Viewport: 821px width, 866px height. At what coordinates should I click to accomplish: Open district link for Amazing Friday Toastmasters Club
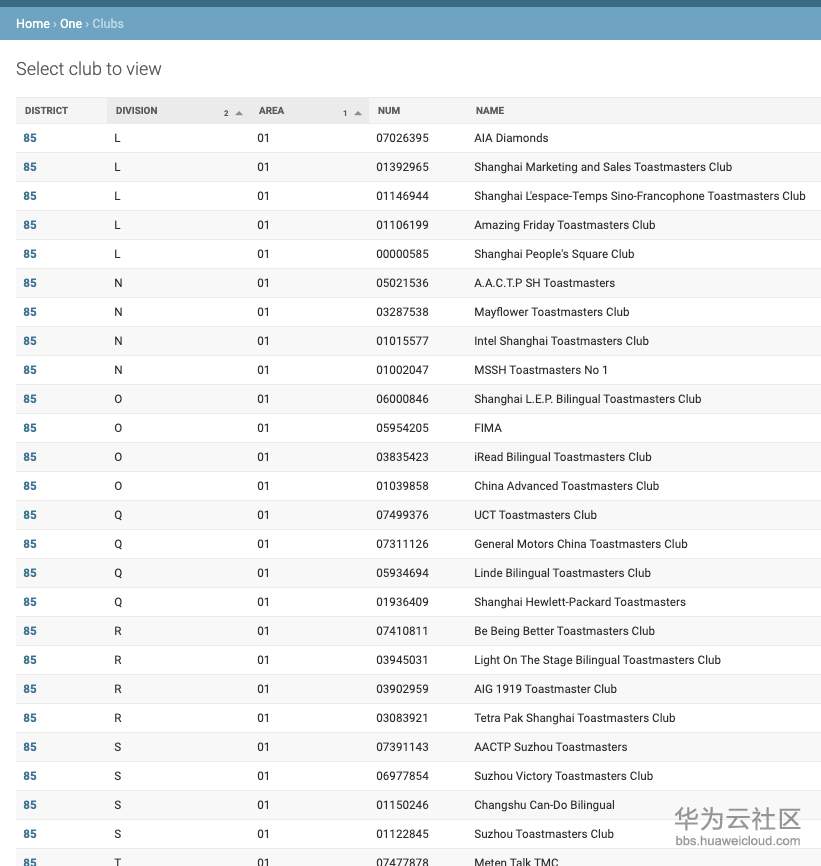pos(30,225)
